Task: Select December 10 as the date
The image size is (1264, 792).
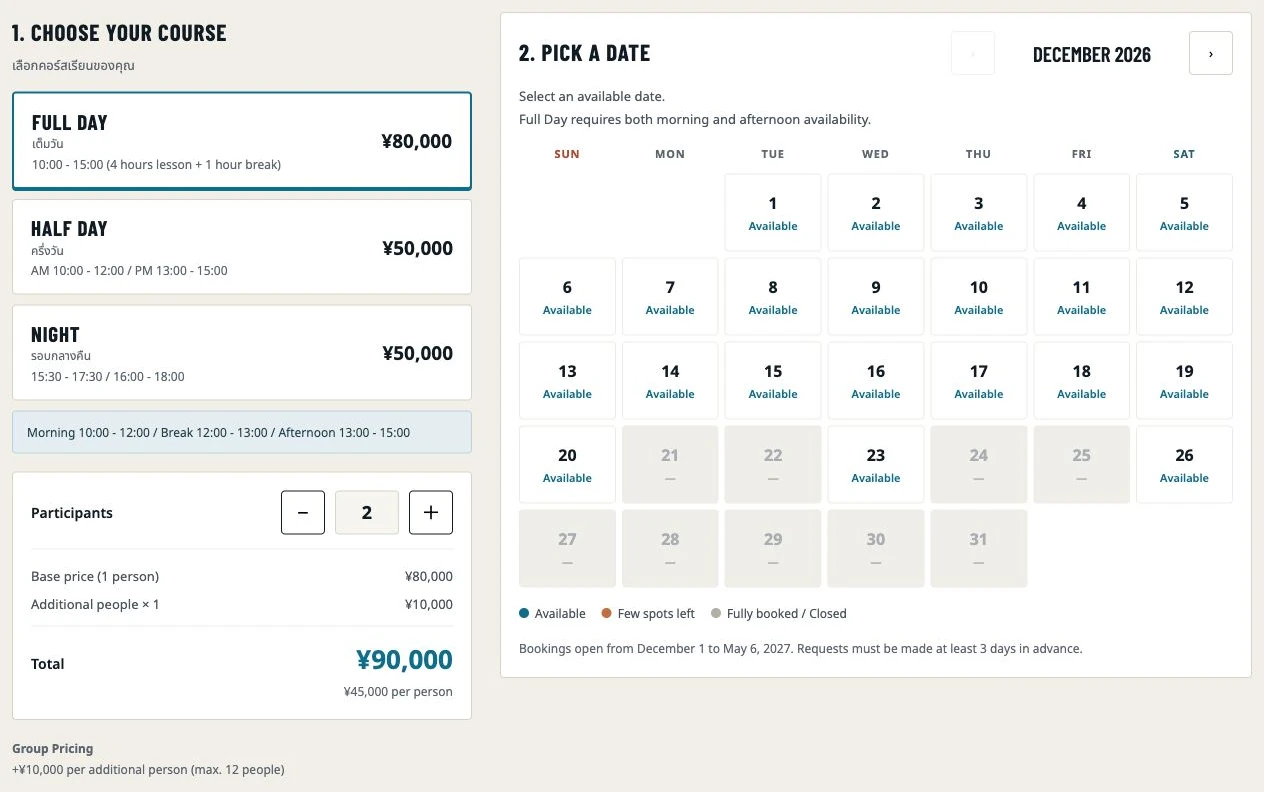Action: [x=979, y=297]
